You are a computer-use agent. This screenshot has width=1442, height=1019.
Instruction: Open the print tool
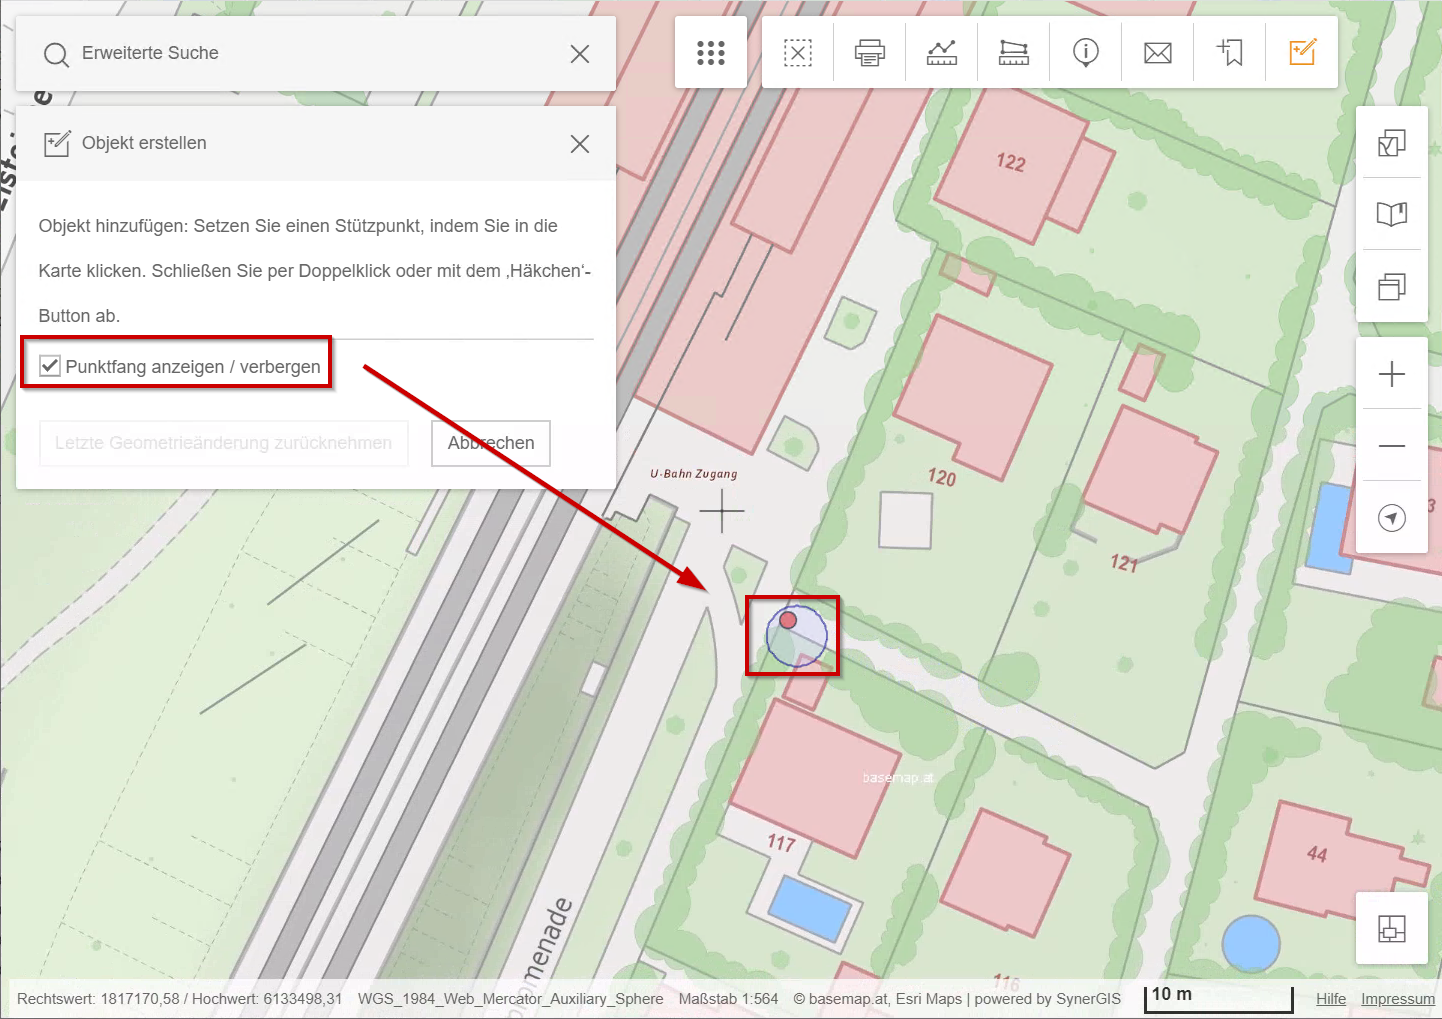coord(869,53)
